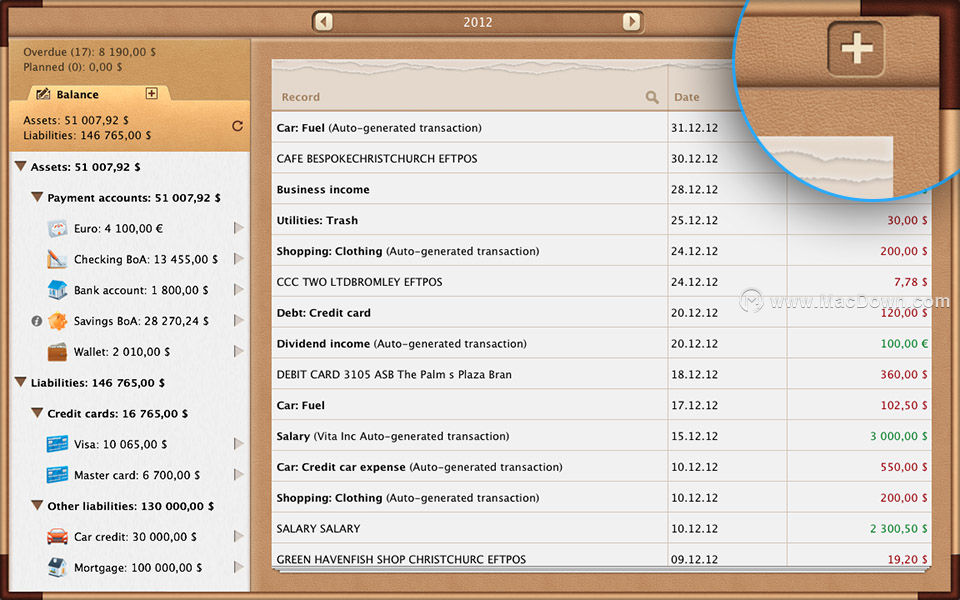Open arrow next to Euro account
Viewport: 960px width, 600px height.
click(x=239, y=228)
